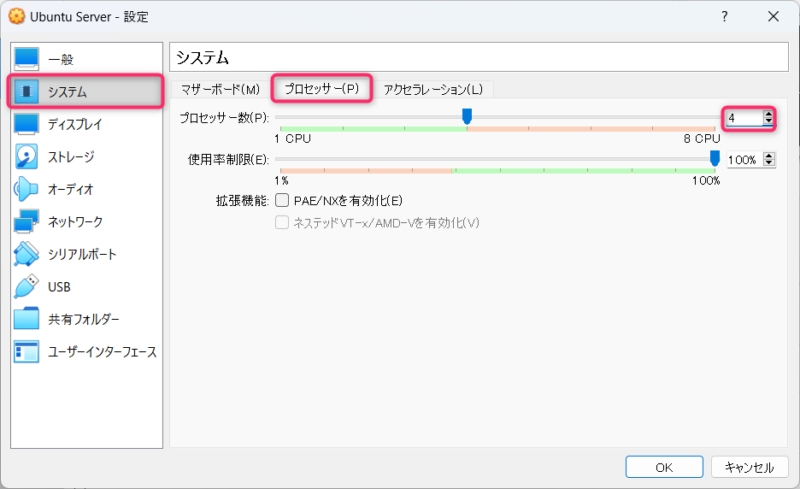The image size is (800, 489).
Task: Click the システム category label in sidebar
Action: point(67,92)
